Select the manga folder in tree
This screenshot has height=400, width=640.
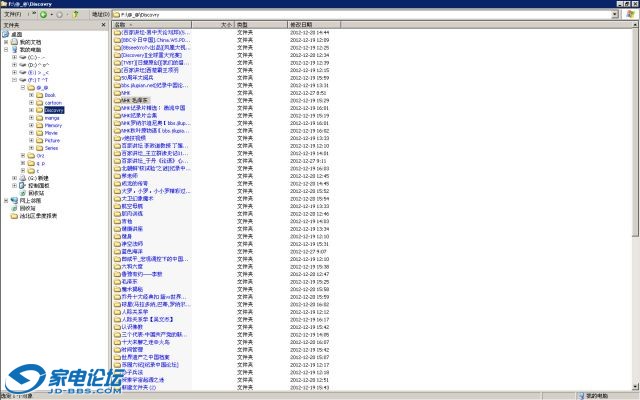[x=52, y=118]
